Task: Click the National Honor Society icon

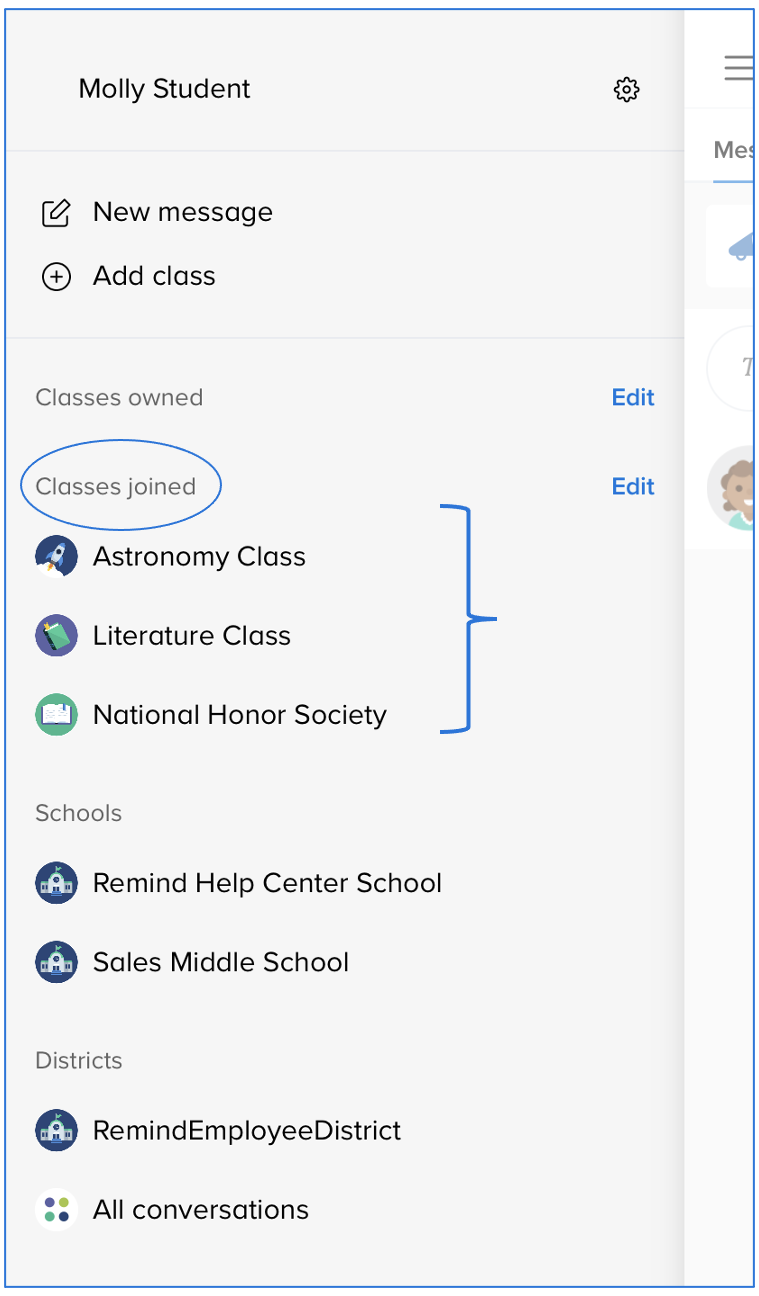Action: click(x=56, y=715)
